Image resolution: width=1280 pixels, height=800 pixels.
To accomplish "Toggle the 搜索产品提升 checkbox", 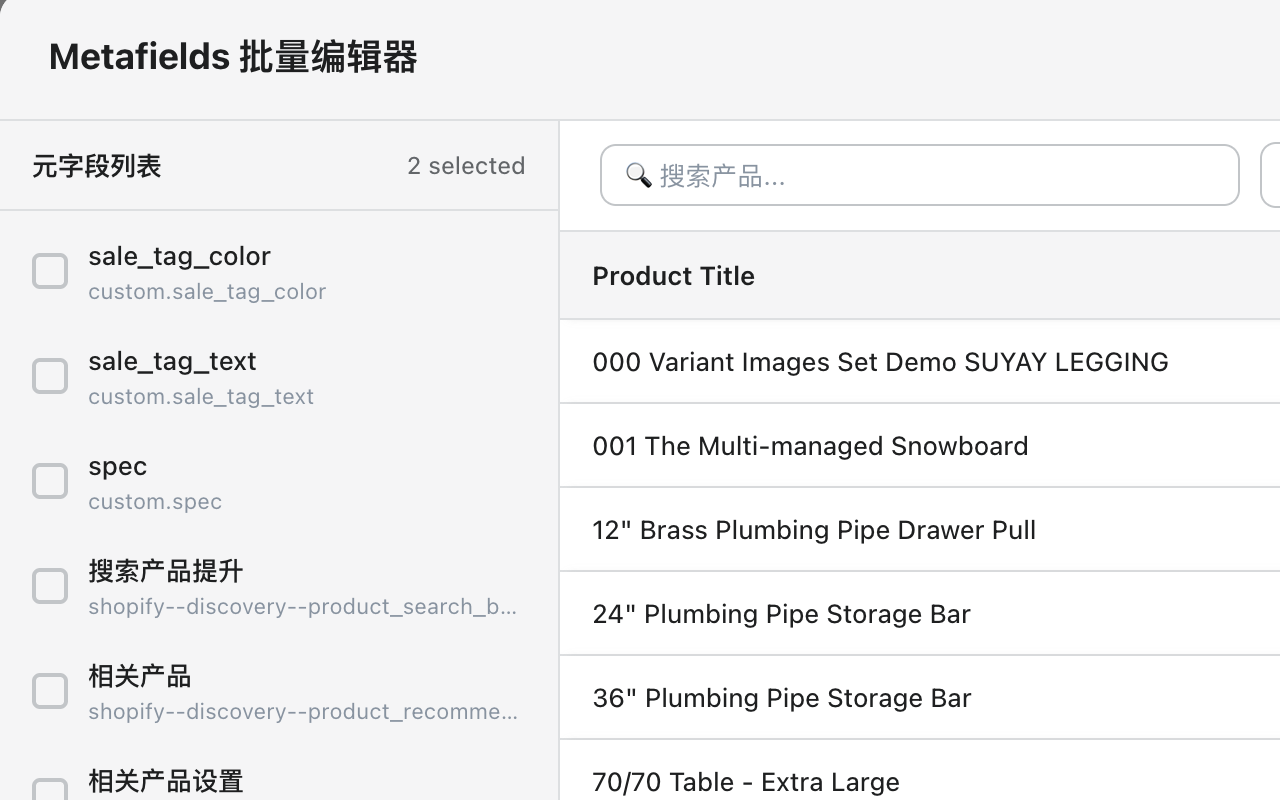I will pyautogui.click(x=50, y=586).
